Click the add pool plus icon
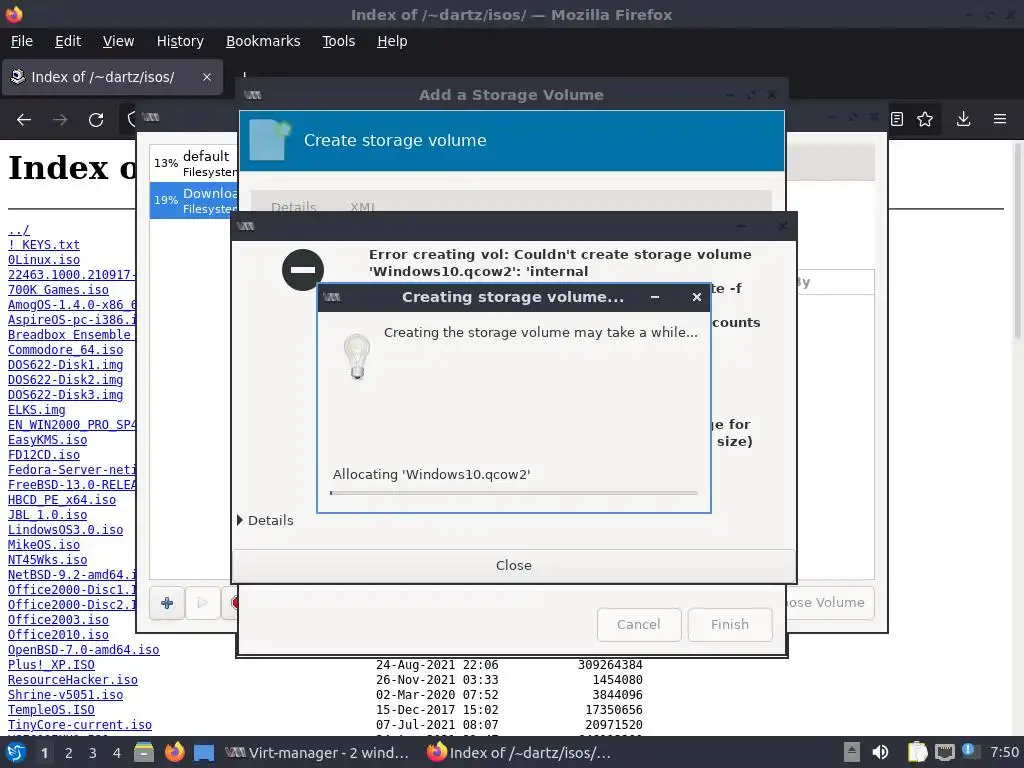1024x768 pixels. pos(167,603)
